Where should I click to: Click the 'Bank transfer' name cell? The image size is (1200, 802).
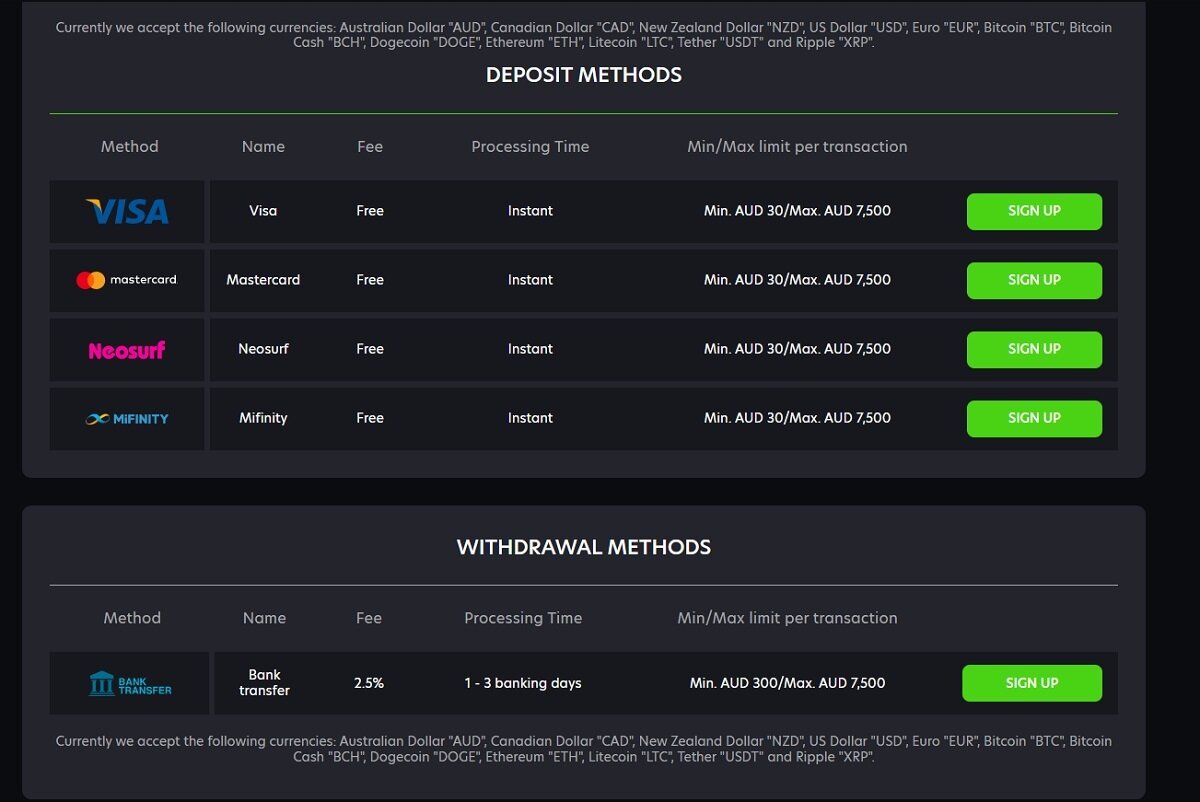[x=264, y=683]
